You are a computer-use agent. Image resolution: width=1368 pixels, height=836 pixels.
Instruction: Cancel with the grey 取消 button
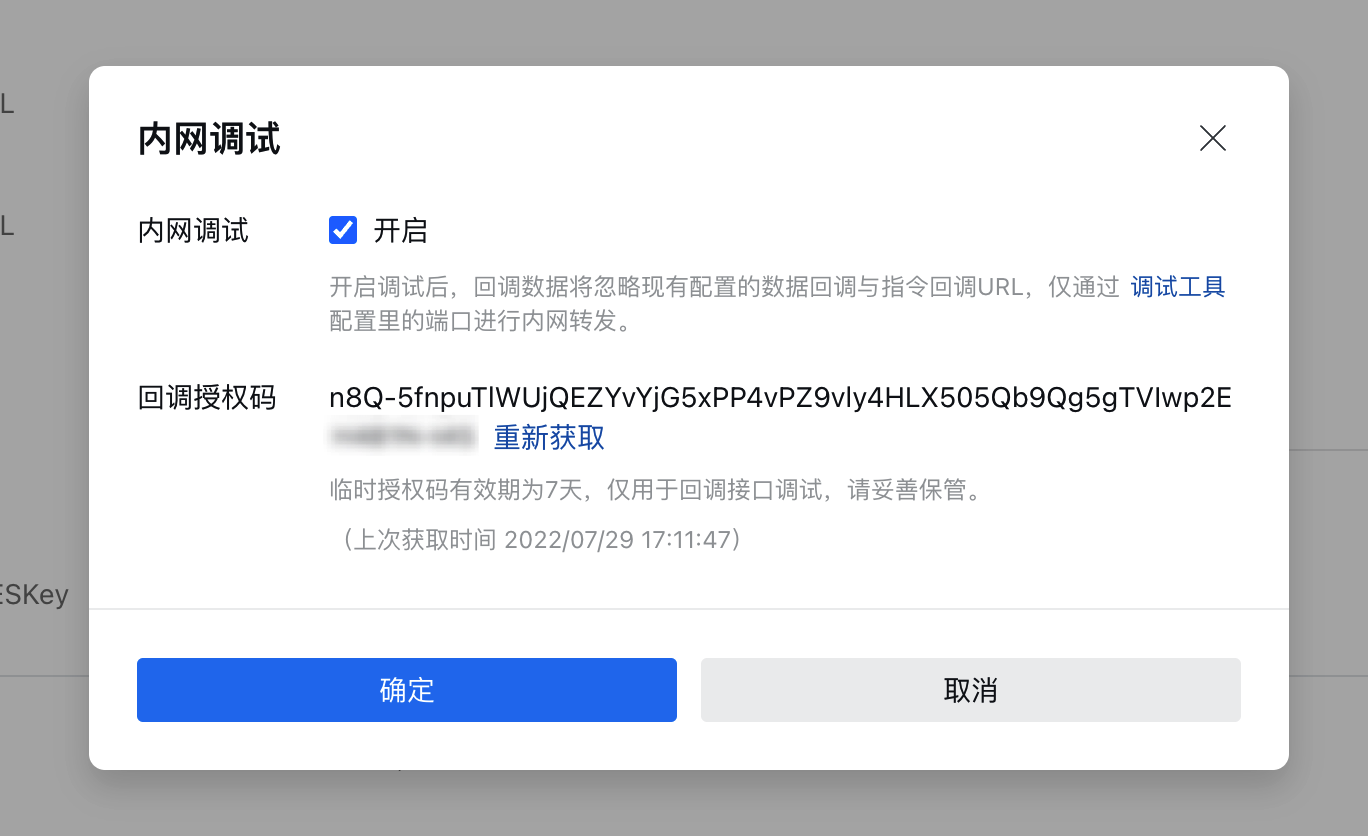point(971,690)
